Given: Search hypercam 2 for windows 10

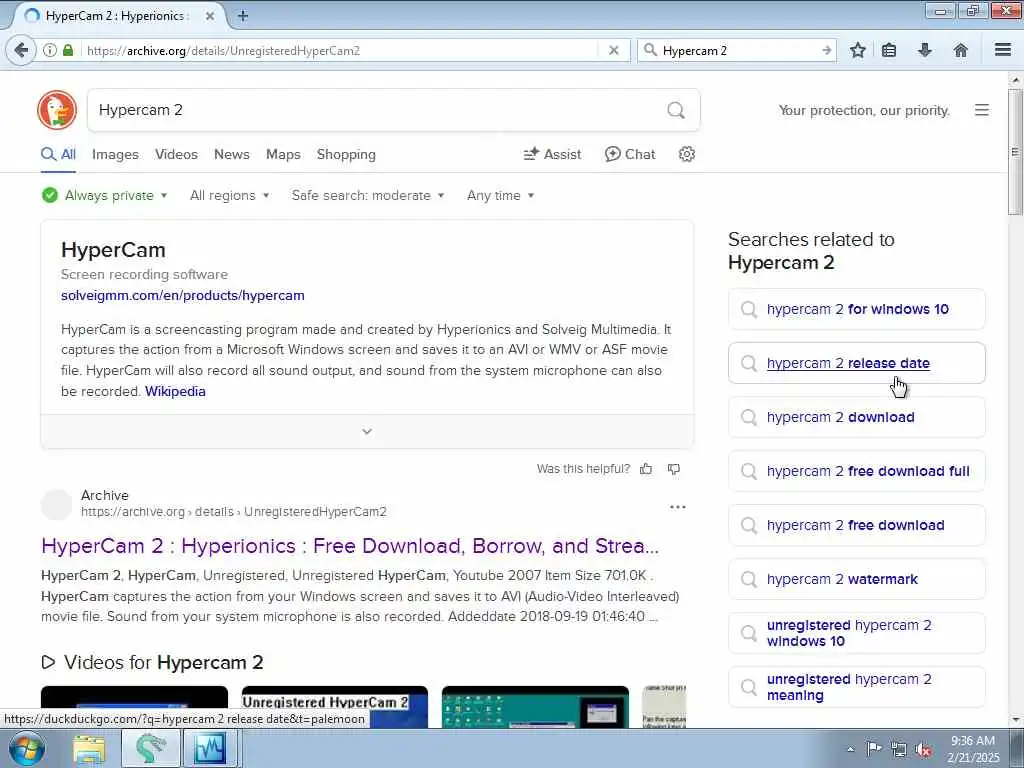Looking at the screenshot, I should [x=857, y=309].
